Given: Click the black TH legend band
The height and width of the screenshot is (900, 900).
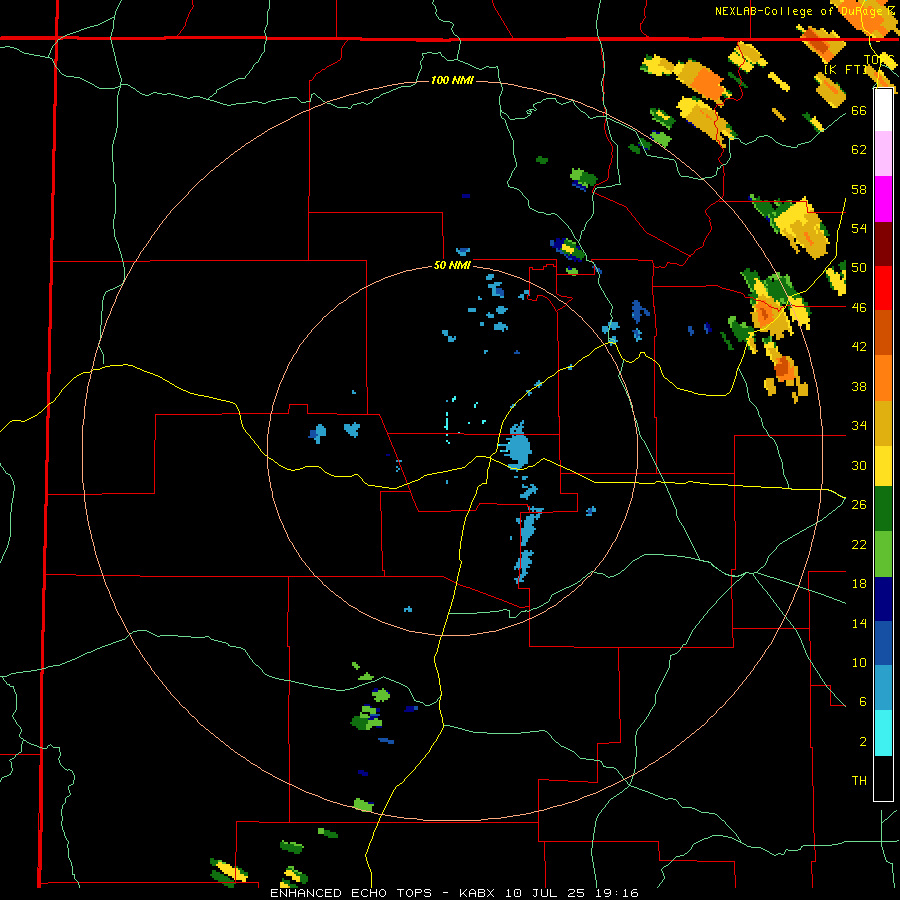Looking at the screenshot, I should coord(883,778).
